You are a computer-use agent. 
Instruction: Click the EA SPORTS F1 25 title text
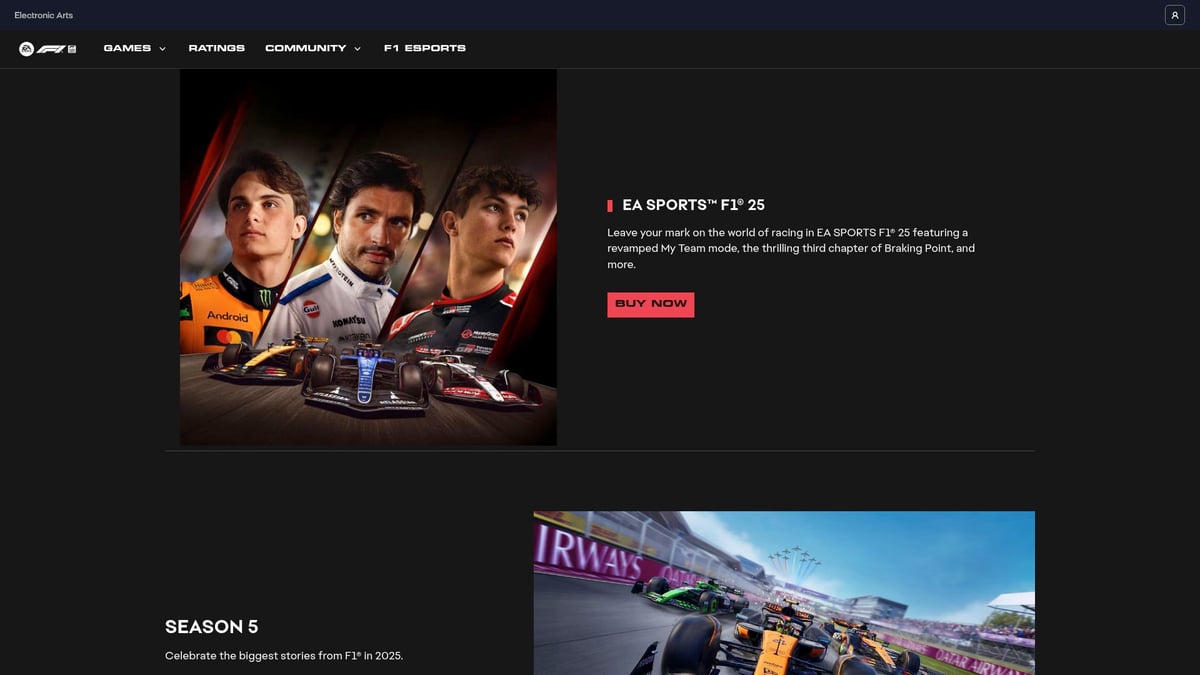(x=693, y=204)
